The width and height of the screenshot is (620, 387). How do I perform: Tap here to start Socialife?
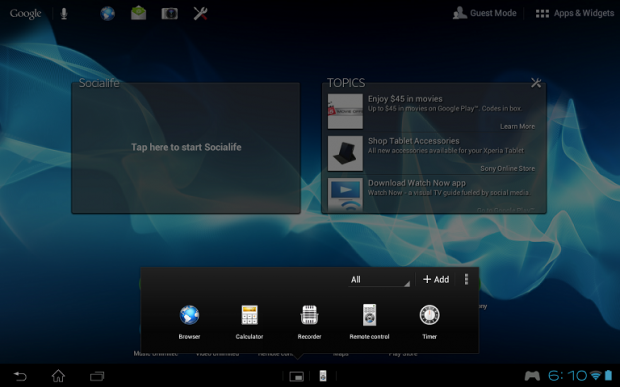point(186,147)
